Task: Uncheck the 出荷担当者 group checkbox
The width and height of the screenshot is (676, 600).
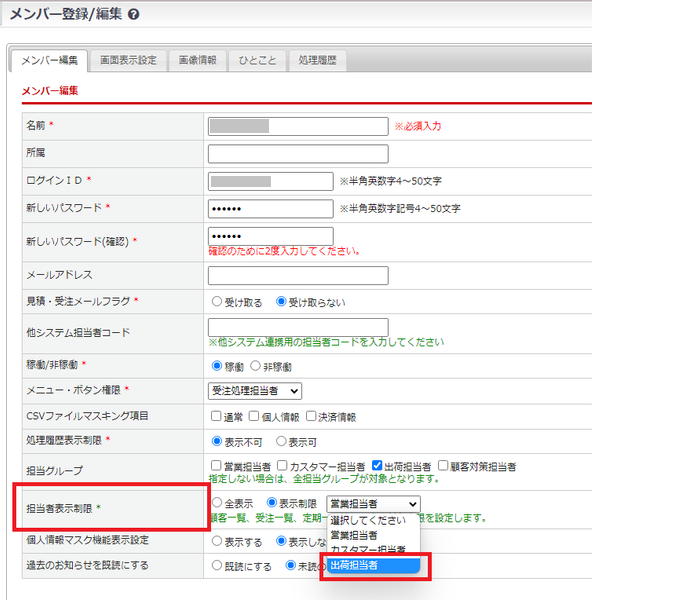Action: pos(377,466)
